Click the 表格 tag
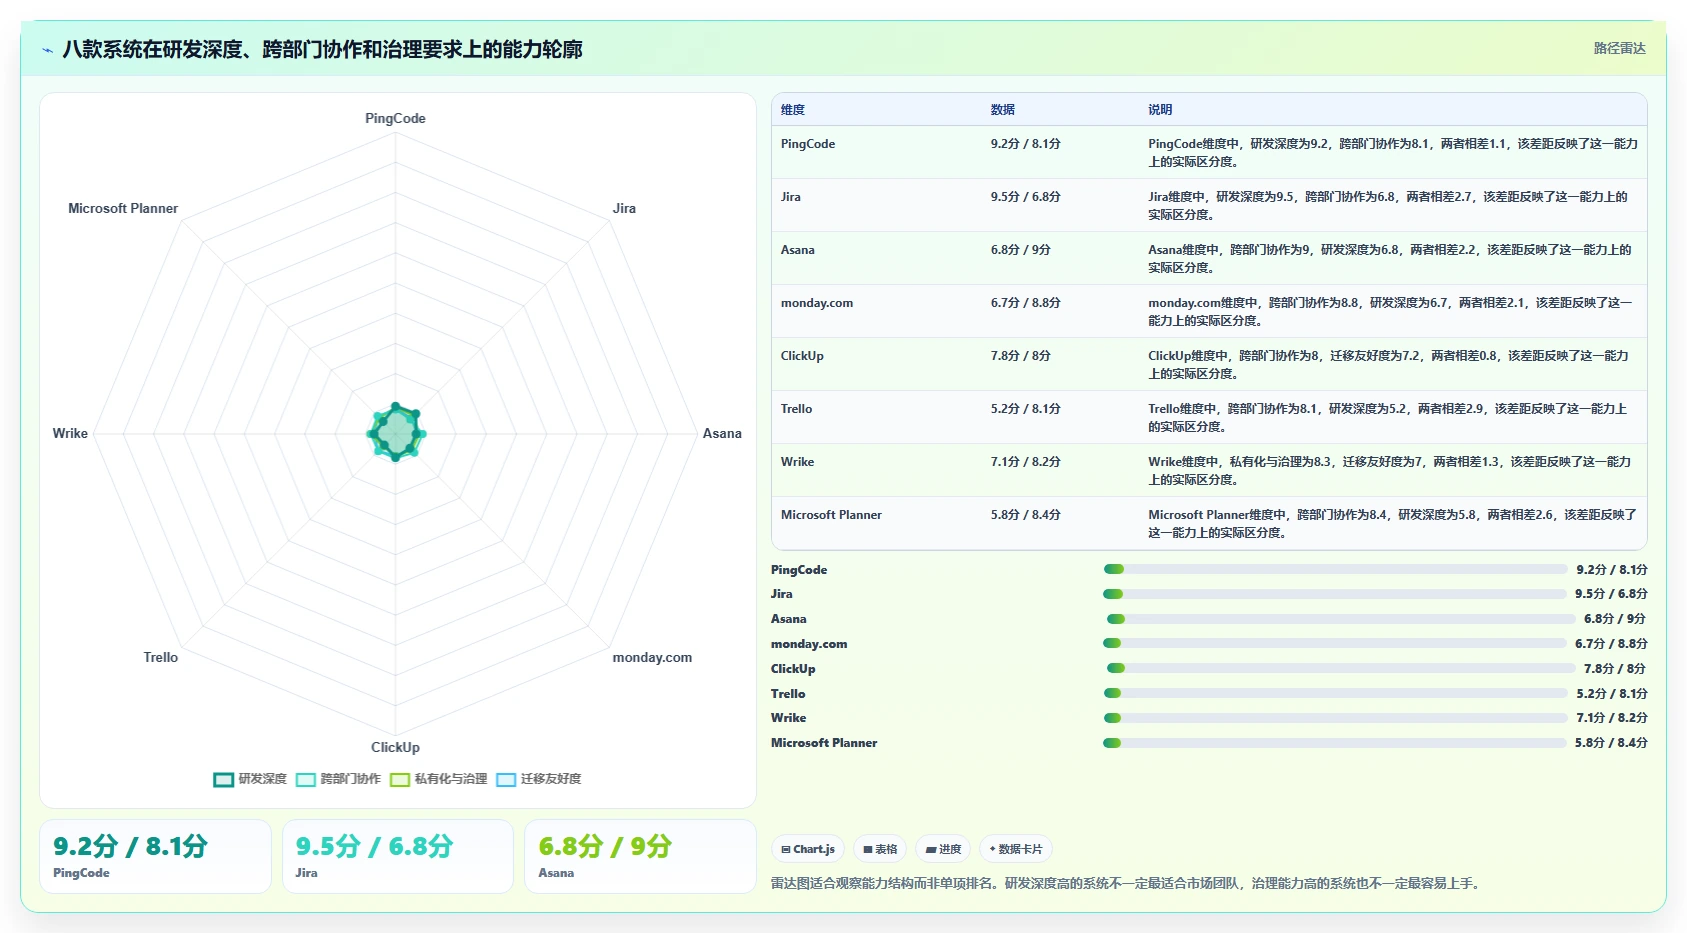This screenshot has height=933, width=1687. 880,849
